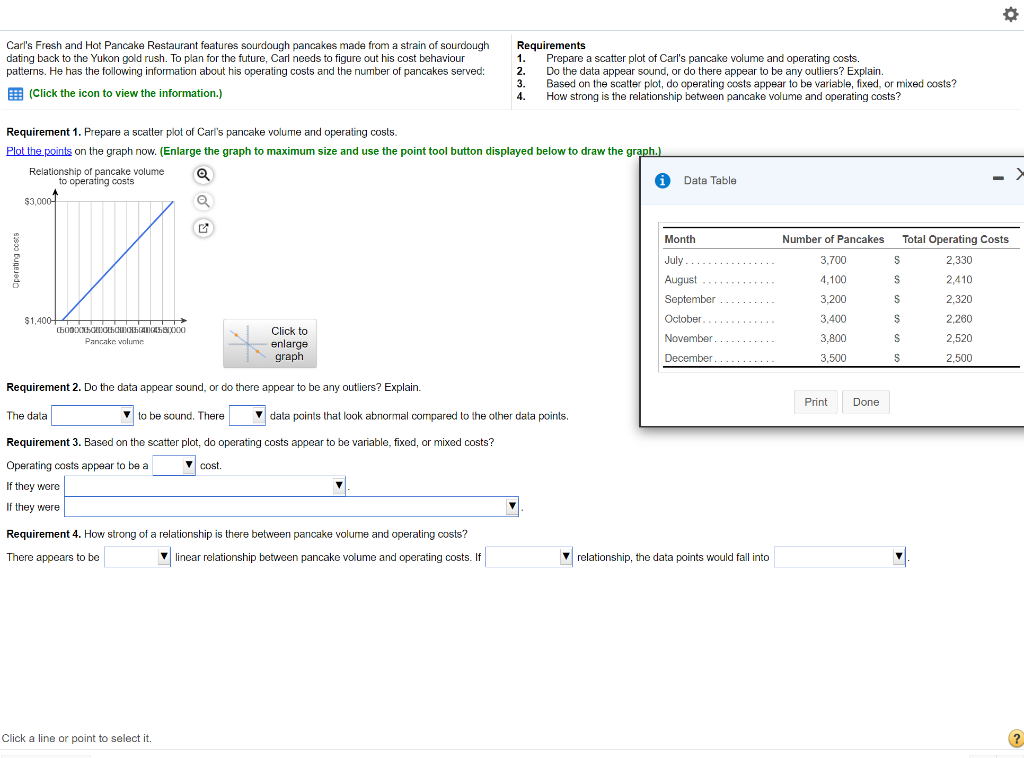Click the 'Total Operating Costs' header
Image resolution: width=1024 pixels, height=758 pixels.
point(955,239)
